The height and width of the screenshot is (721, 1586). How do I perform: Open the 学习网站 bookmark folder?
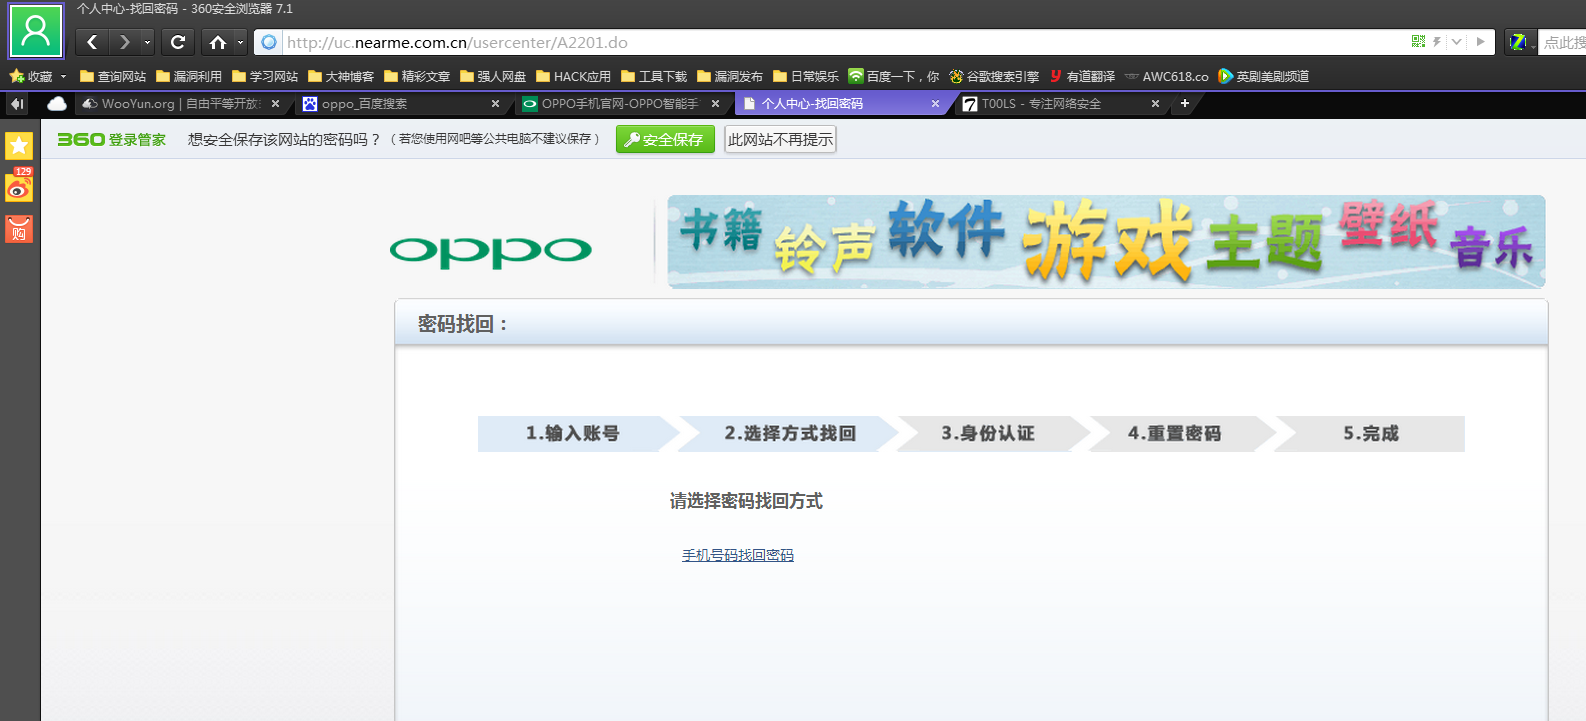pos(265,76)
